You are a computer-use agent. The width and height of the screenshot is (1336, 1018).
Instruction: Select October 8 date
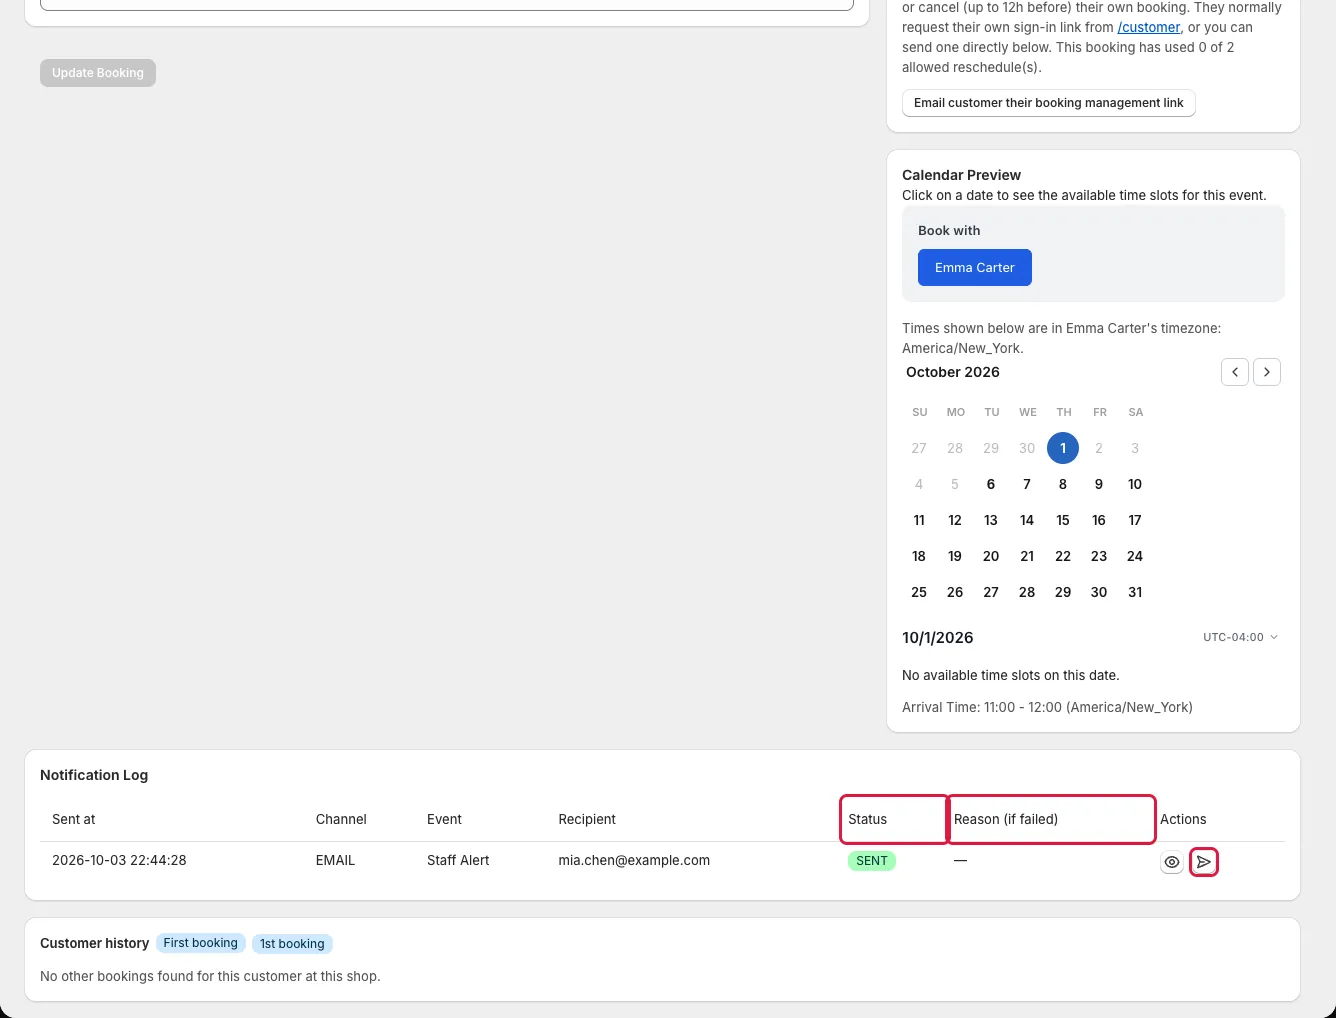[1063, 484]
